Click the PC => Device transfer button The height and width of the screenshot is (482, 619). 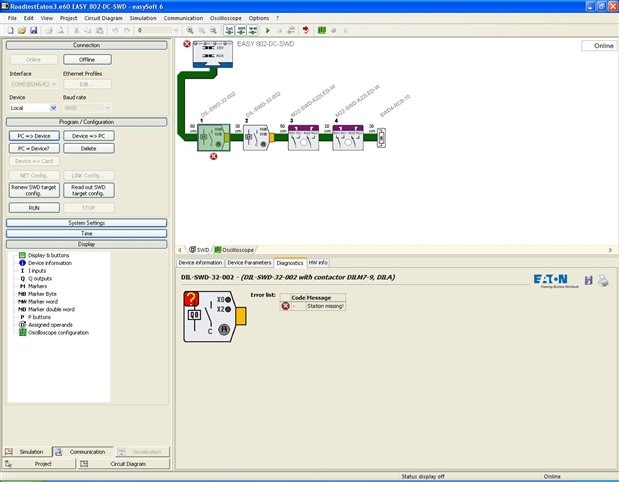point(34,136)
